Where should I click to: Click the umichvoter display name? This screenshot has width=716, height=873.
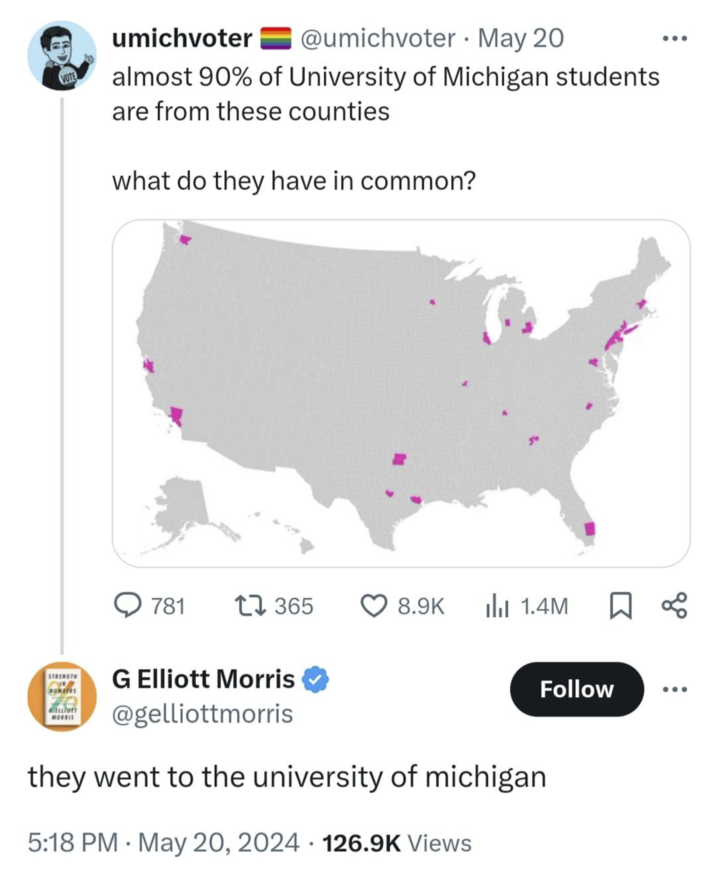182,40
